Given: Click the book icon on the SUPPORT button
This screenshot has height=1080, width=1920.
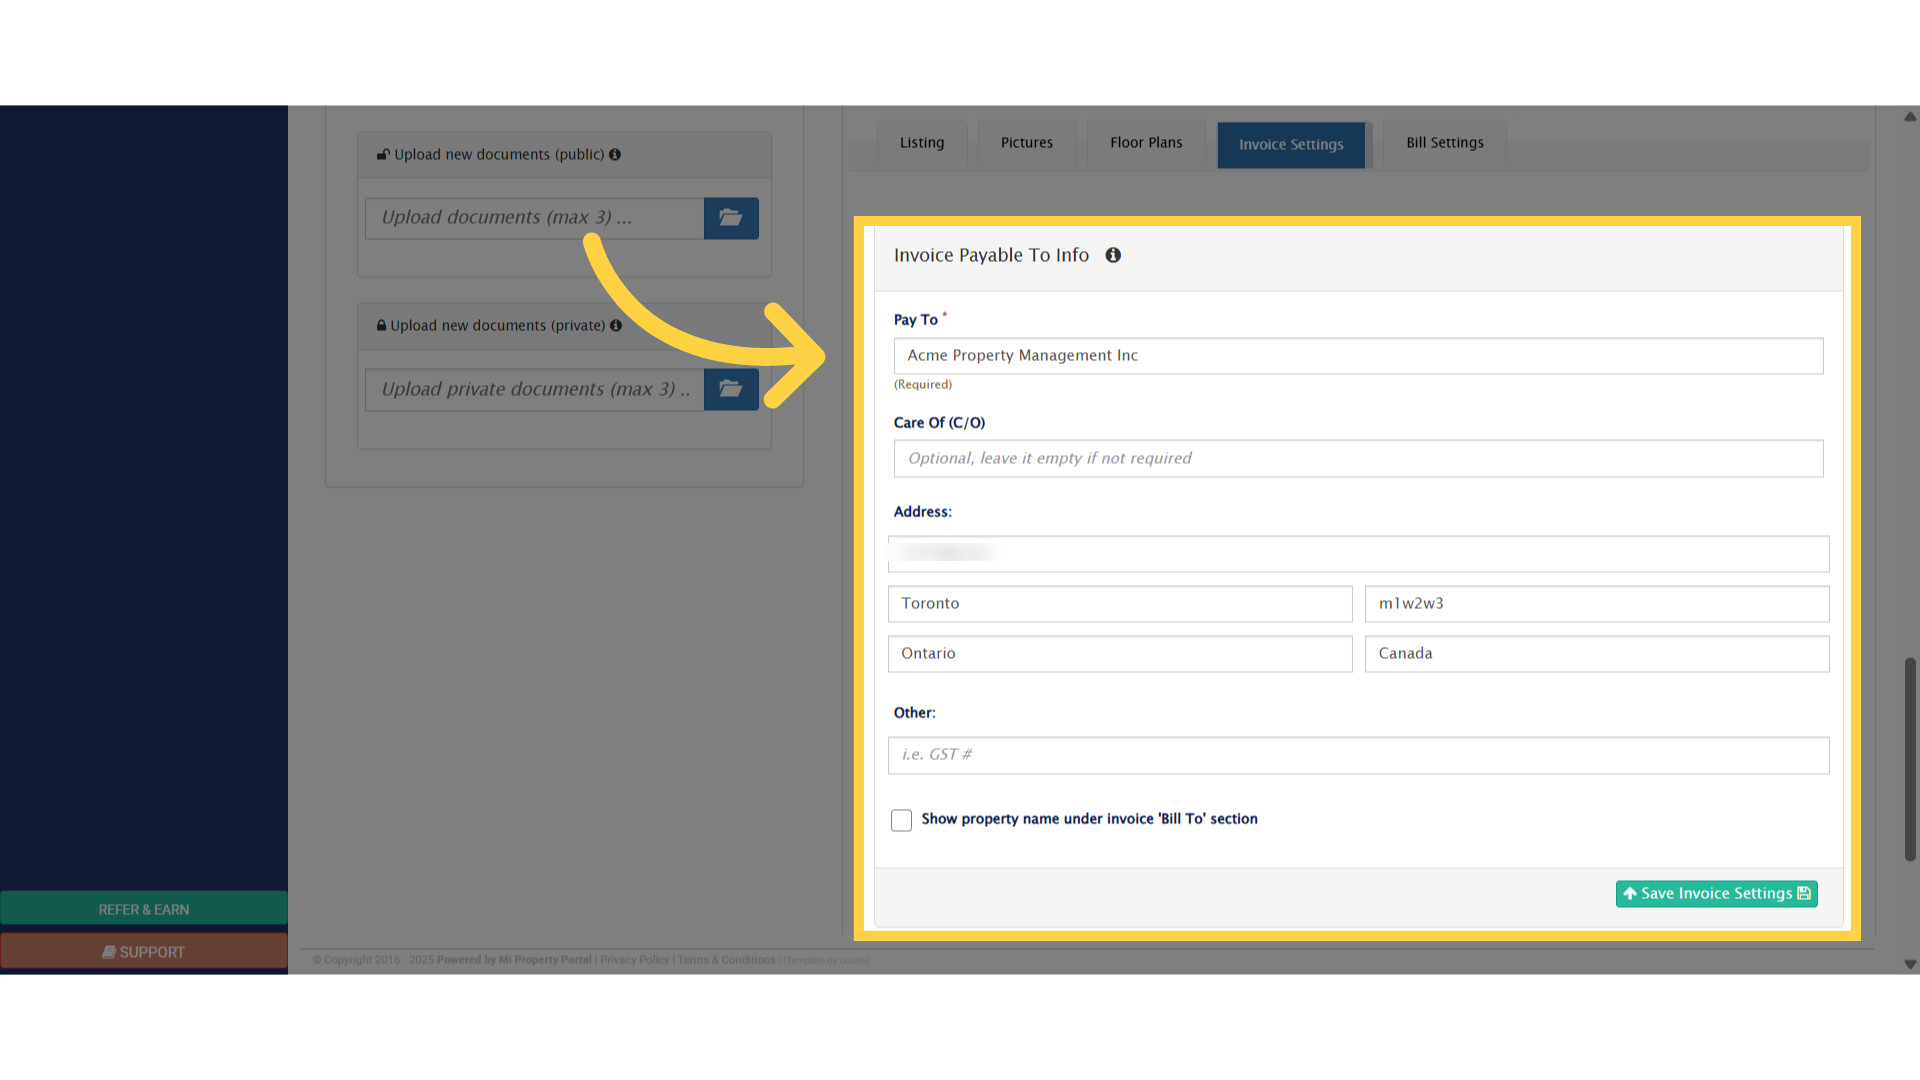Looking at the screenshot, I should [110, 951].
